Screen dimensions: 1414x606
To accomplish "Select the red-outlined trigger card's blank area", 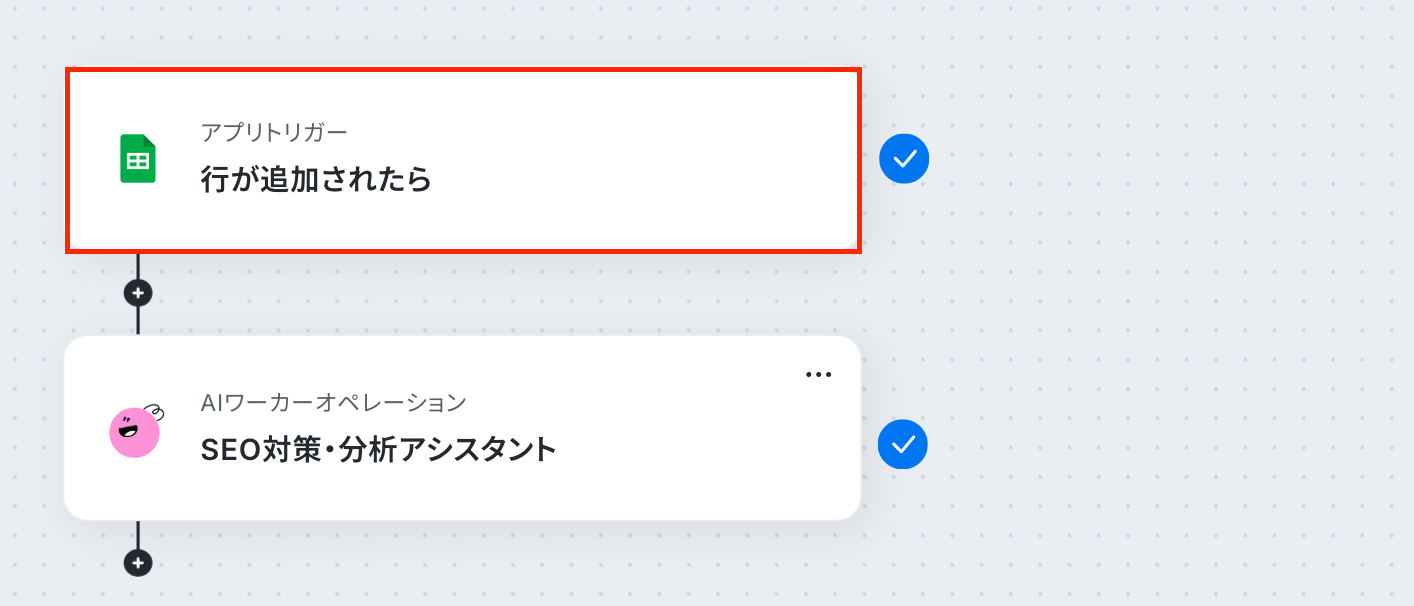I will [x=640, y=160].
